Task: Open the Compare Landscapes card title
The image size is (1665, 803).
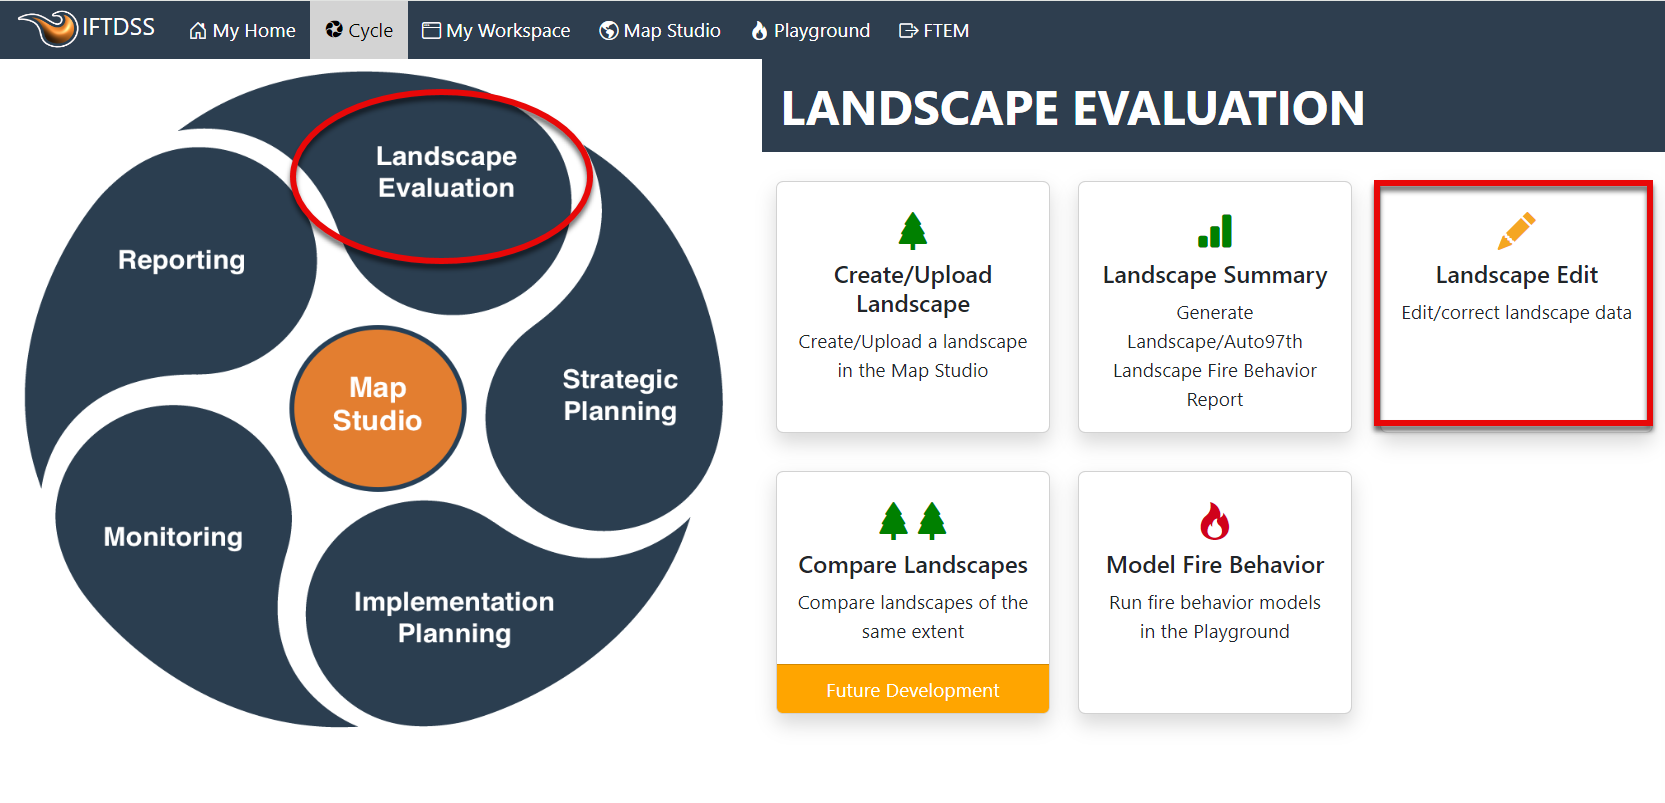Action: click(913, 565)
